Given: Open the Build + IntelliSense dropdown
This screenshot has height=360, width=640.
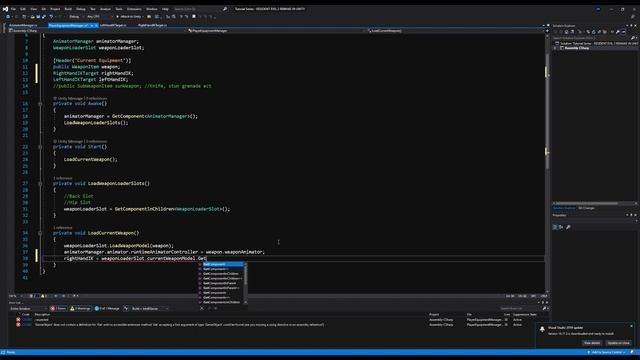Looking at the screenshot, I should click(x=150, y=309).
